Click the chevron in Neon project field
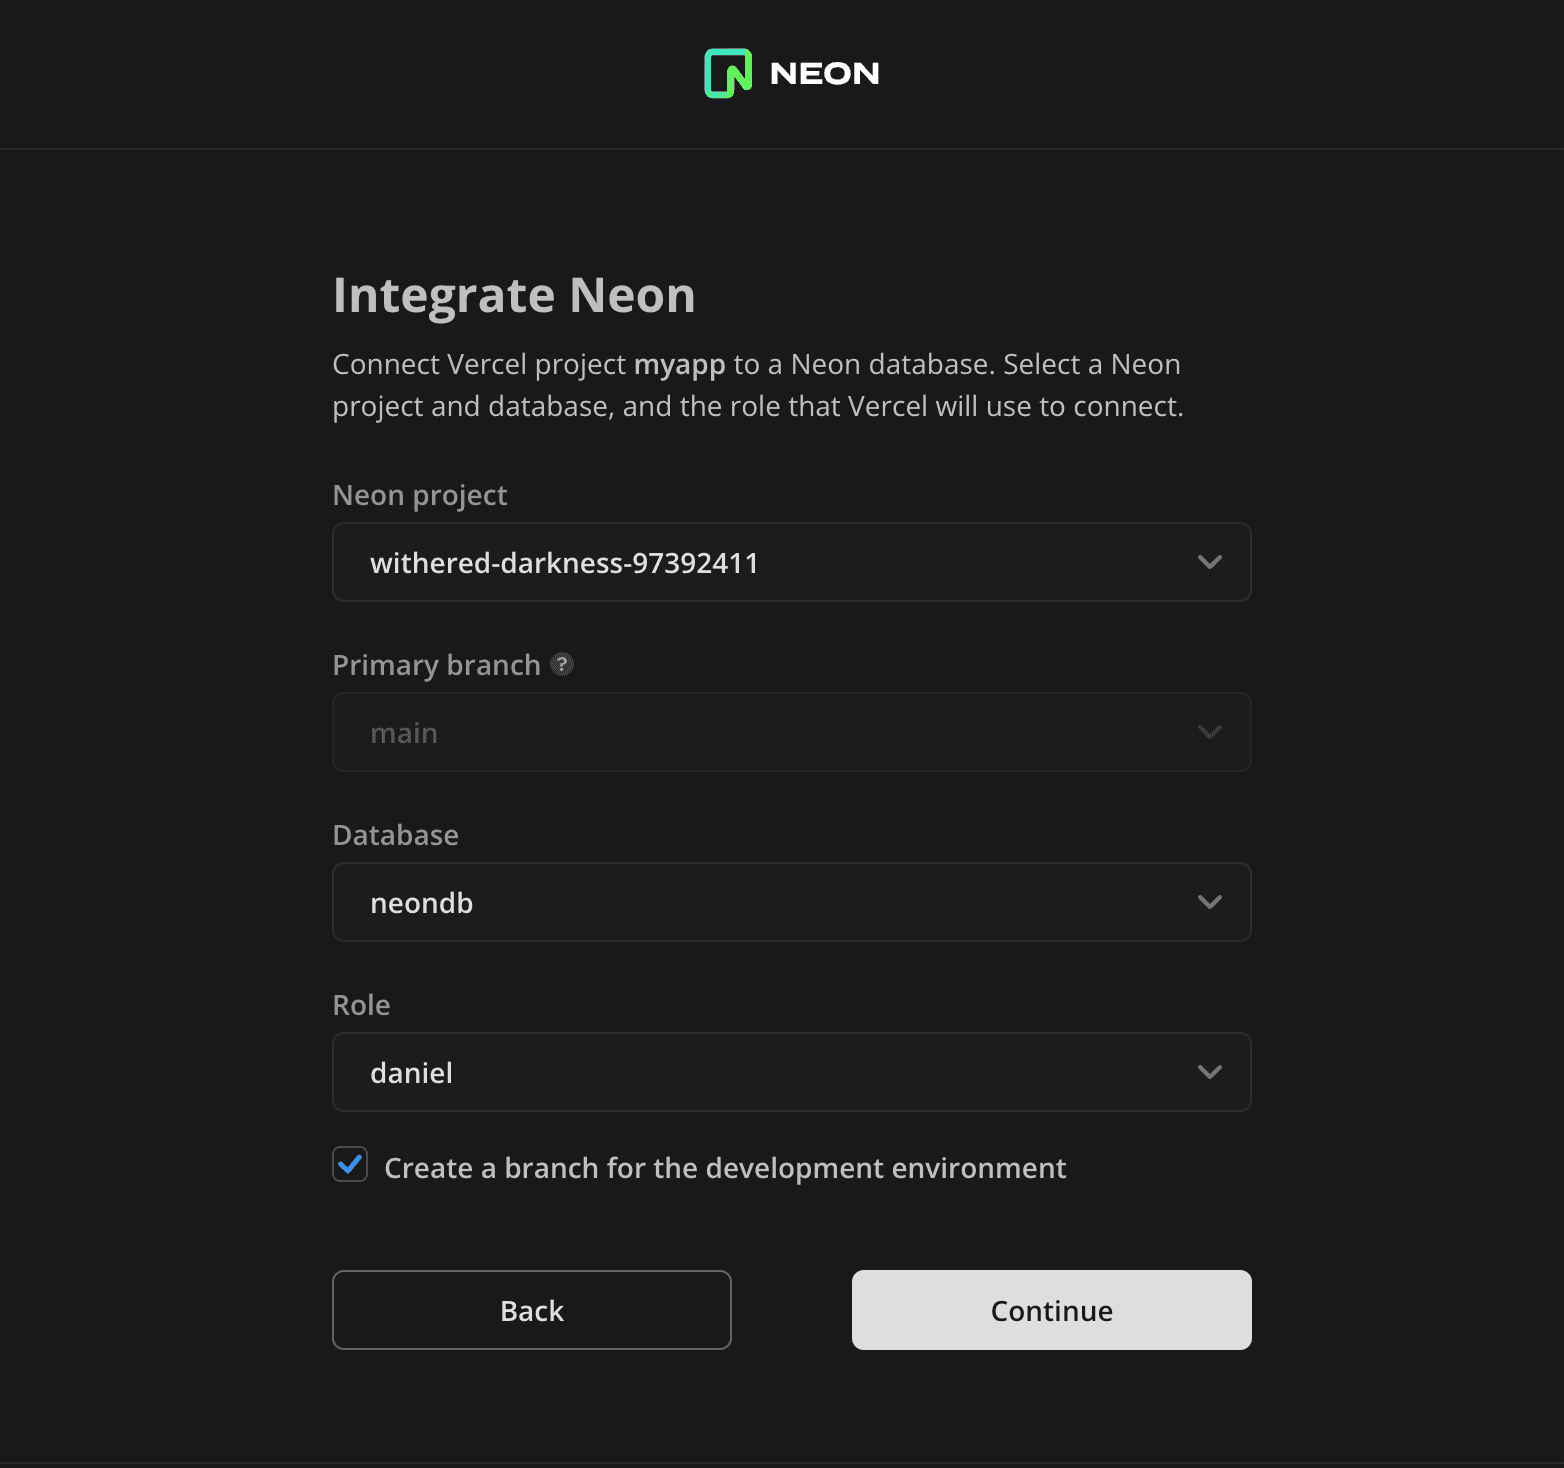 point(1210,562)
